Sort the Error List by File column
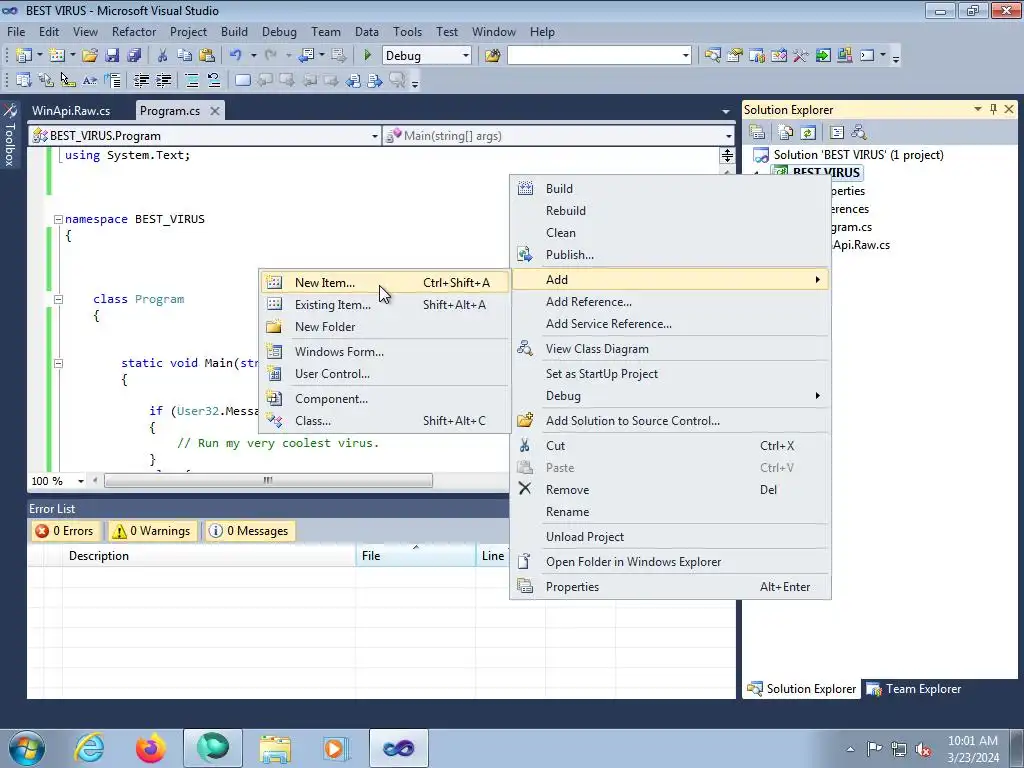Image resolution: width=1024 pixels, height=768 pixels. [x=415, y=556]
